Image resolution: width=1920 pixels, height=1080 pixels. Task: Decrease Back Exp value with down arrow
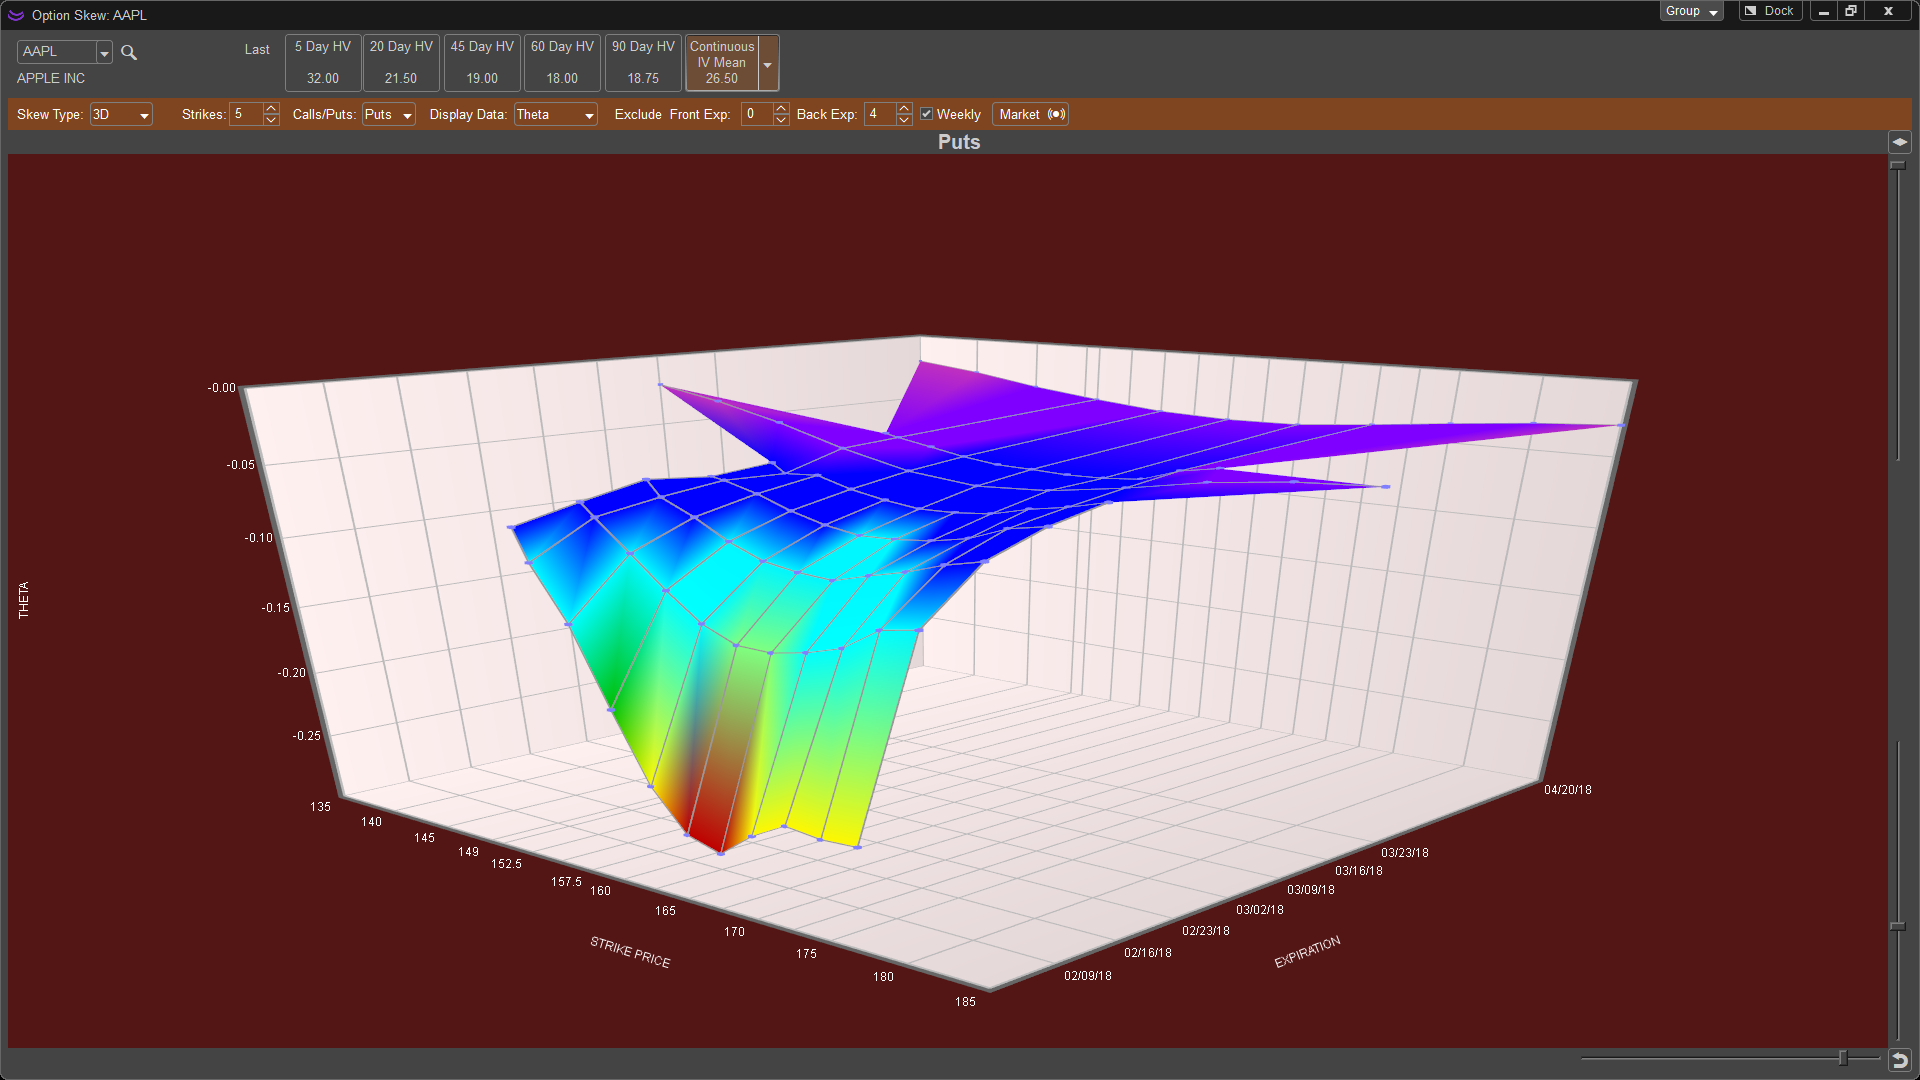pyautogui.click(x=904, y=120)
